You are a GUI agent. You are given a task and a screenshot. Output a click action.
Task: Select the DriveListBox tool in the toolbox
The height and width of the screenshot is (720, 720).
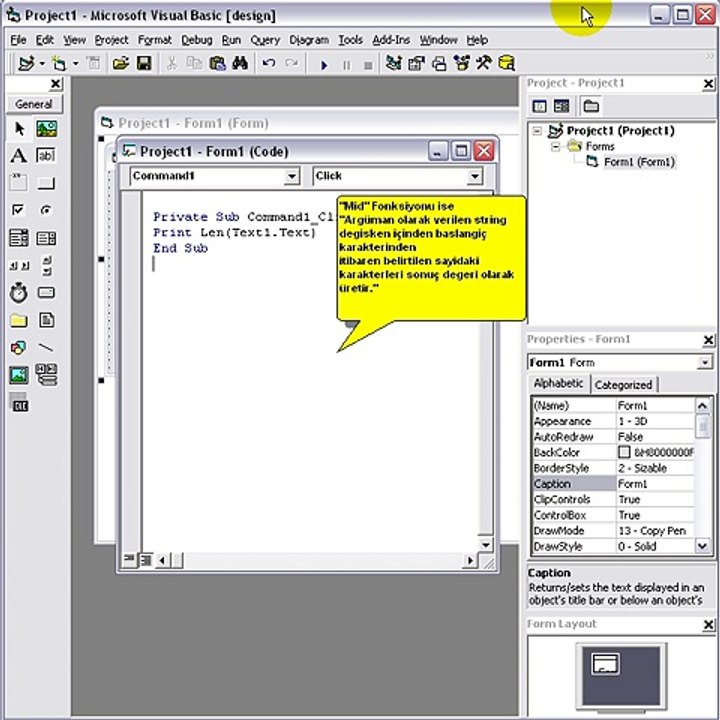46,293
